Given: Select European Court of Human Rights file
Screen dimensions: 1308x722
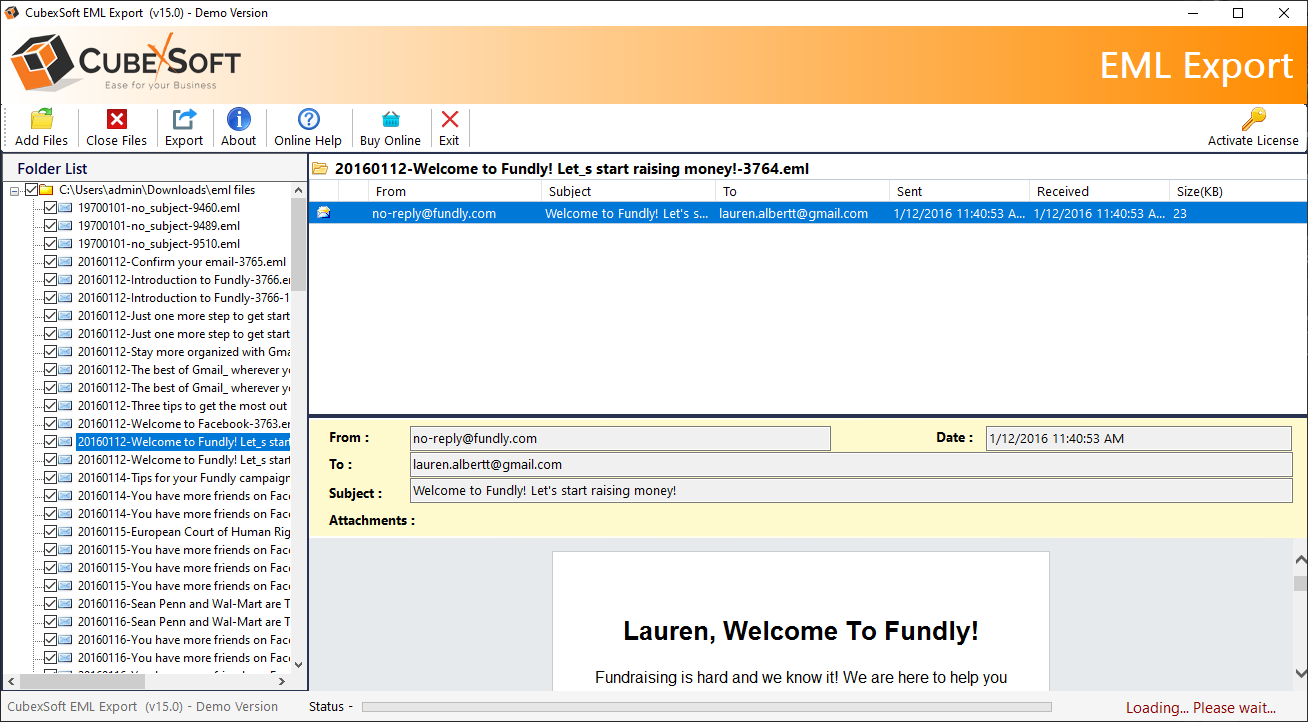Looking at the screenshot, I should pos(184,532).
